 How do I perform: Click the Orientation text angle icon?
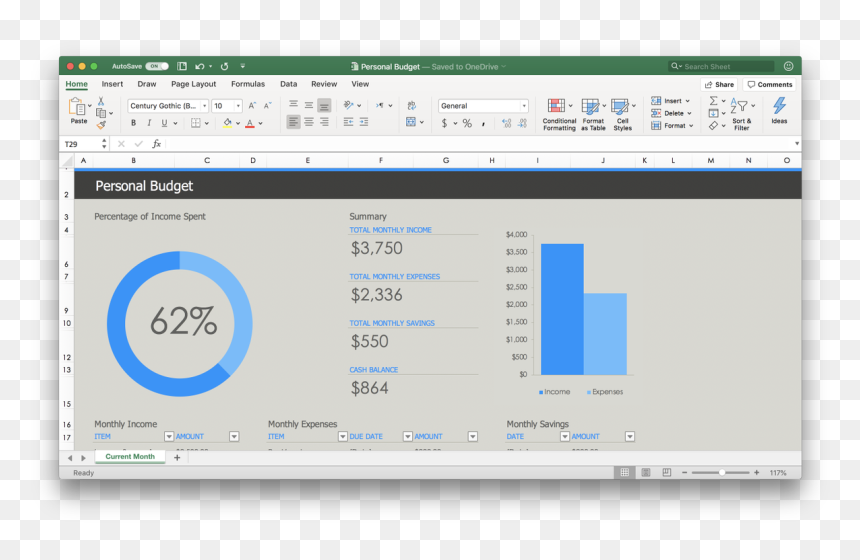[348, 105]
